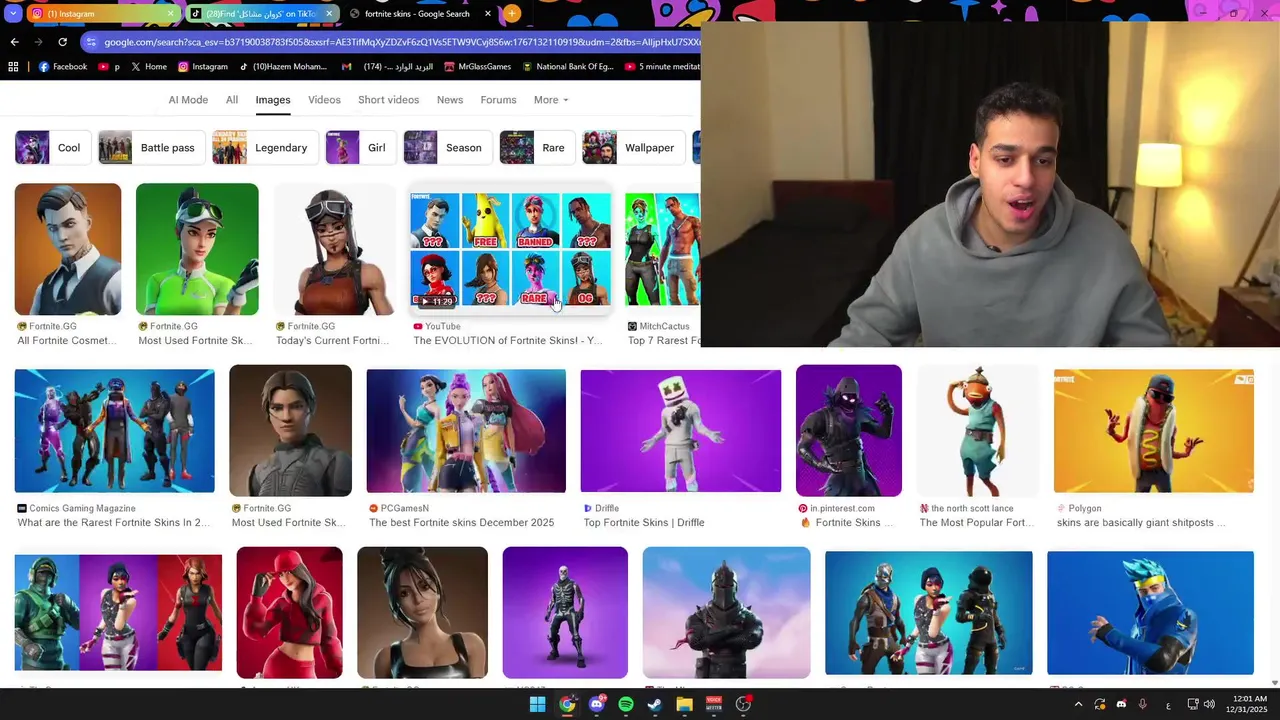Expand the More search options dropdown
Viewport: 1280px width, 720px height.
tap(551, 100)
